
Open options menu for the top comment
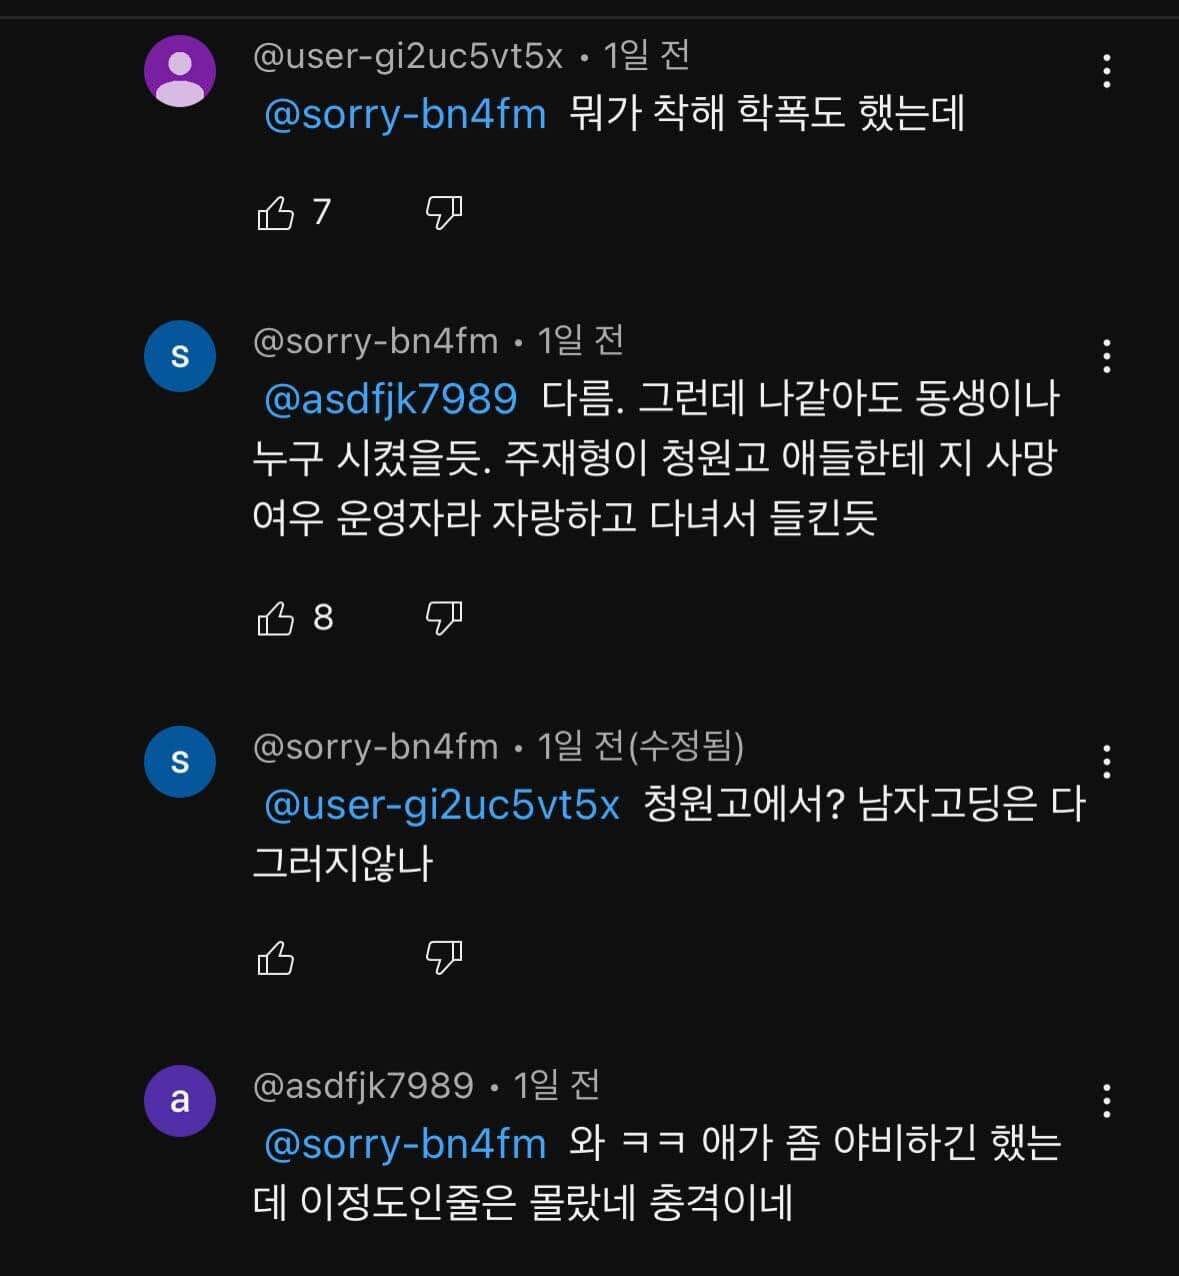(x=1106, y=72)
